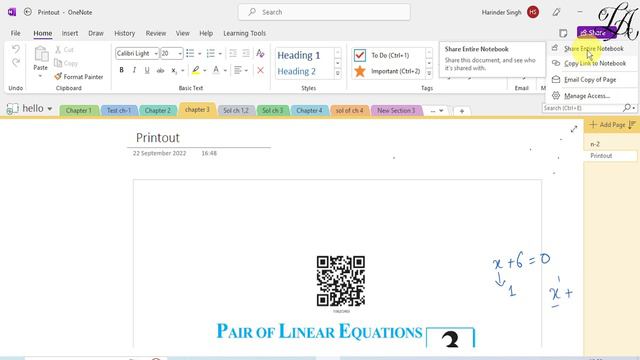The width and height of the screenshot is (640, 360).
Task: Open bullet list style dropdown
Action: point(200,54)
